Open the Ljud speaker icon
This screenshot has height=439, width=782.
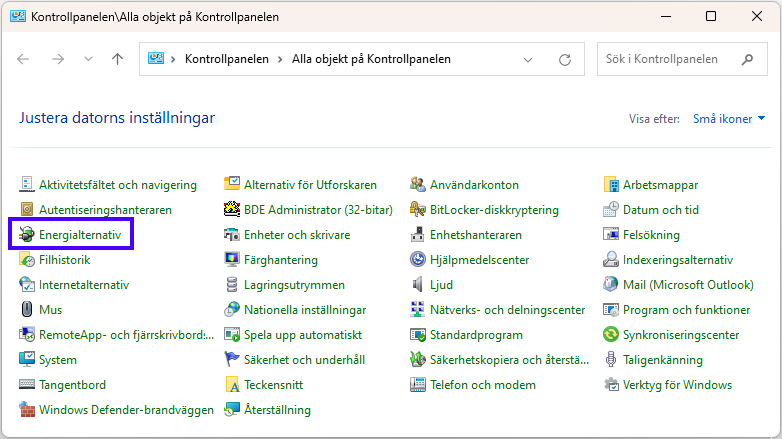click(418, 285)
